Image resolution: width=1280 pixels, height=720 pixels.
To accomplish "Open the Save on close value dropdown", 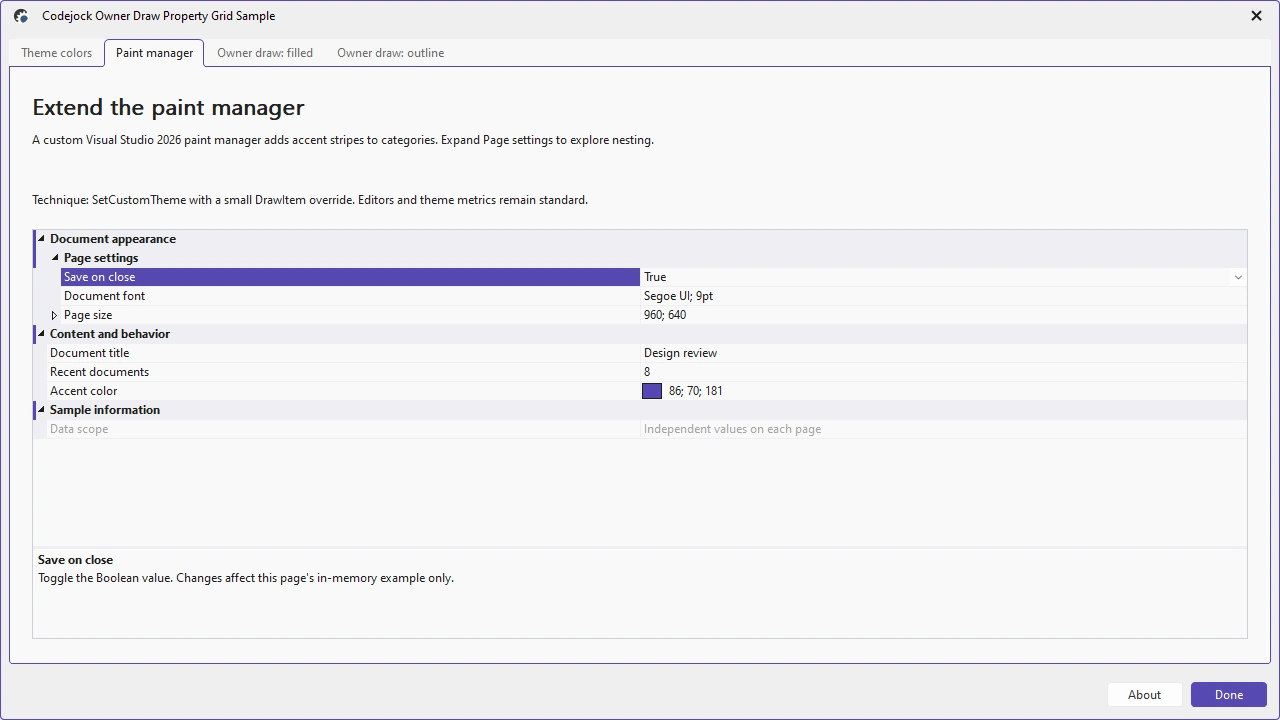I will pyautogui.click(x=1238, y=277).
